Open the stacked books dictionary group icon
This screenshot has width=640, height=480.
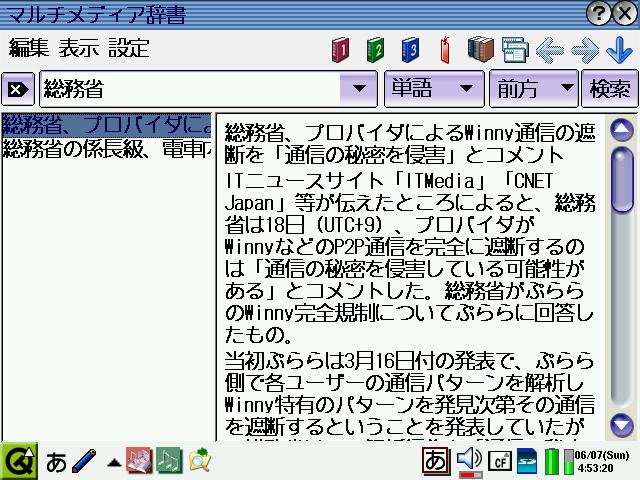pyautogui.click(x=480, y=49)
